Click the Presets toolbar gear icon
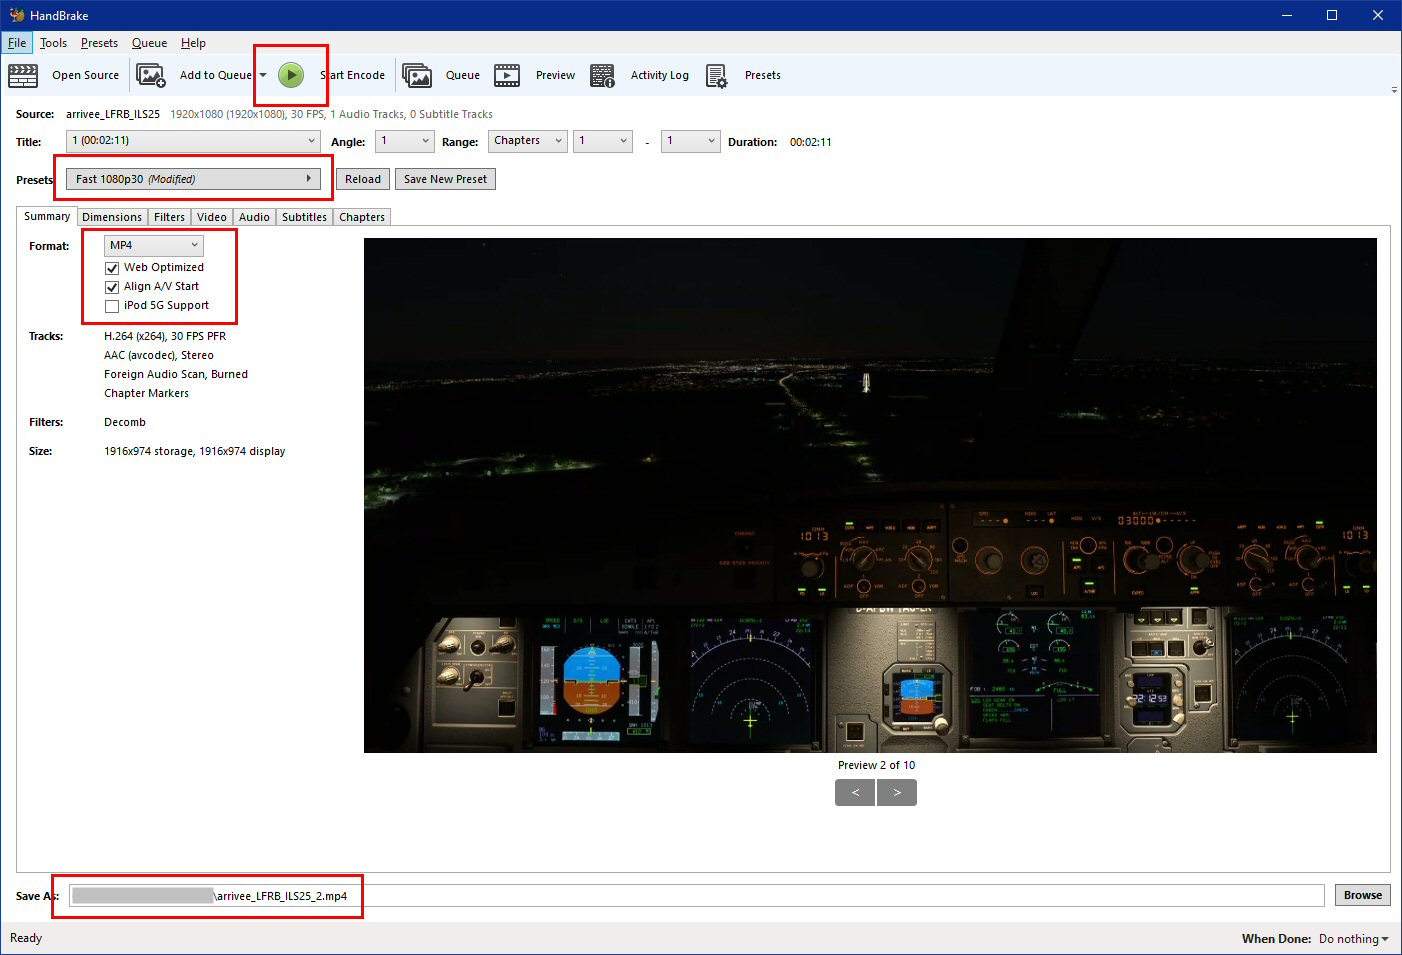This screenshot has width=1402, height=955. coord(716,75)
